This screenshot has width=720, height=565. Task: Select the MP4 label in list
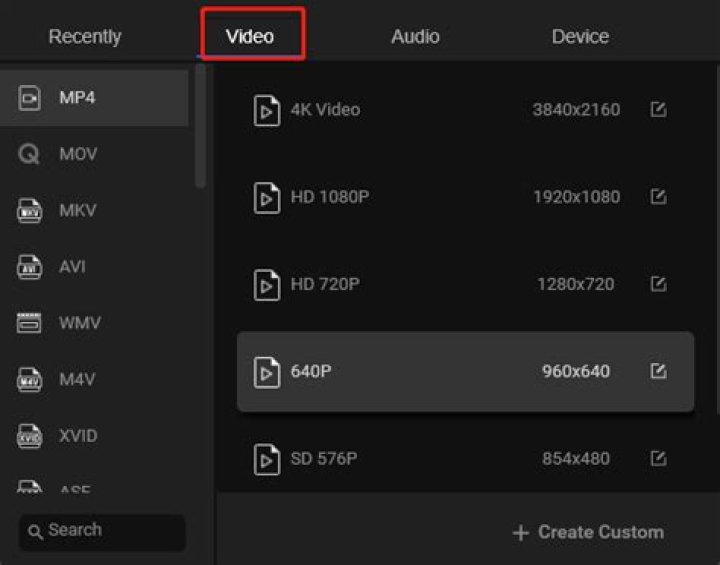[x=77, y=97]
